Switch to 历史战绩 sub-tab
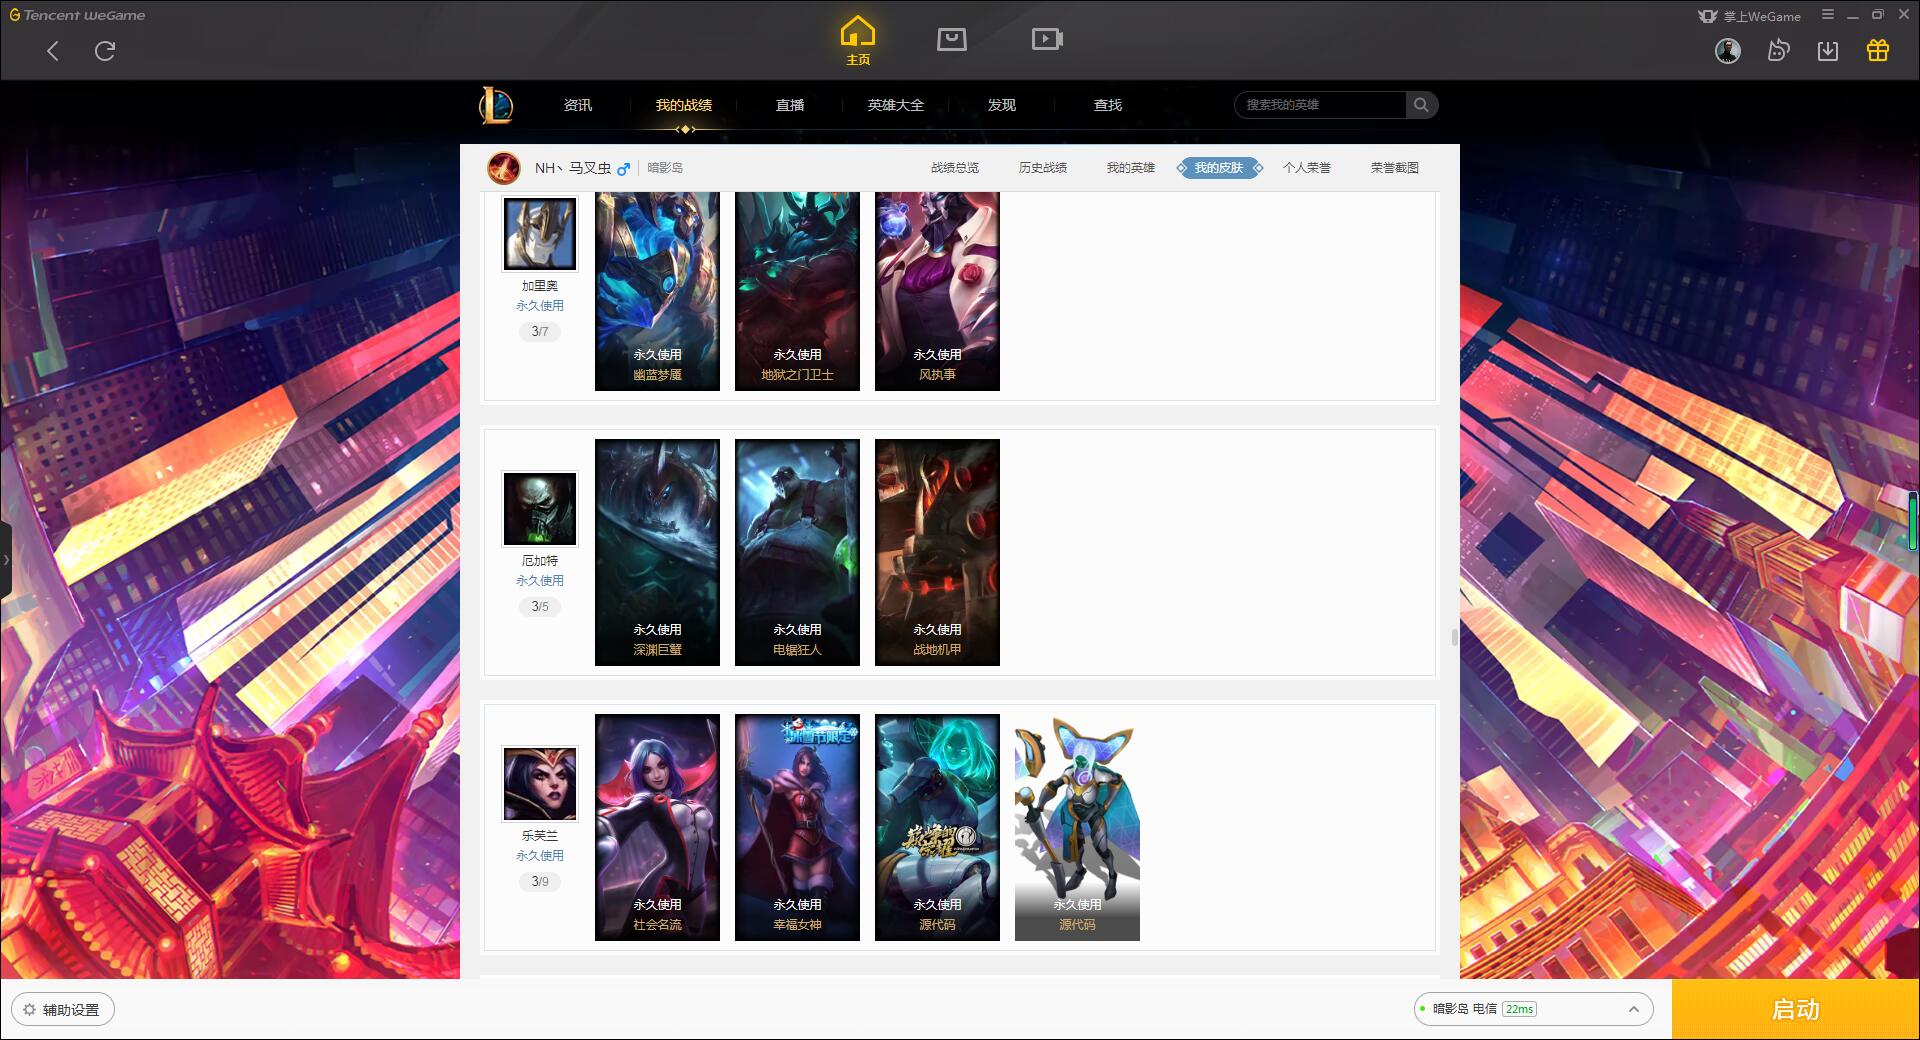This screenshot has height=1040, width=1920. click(x=1043, y=168)
